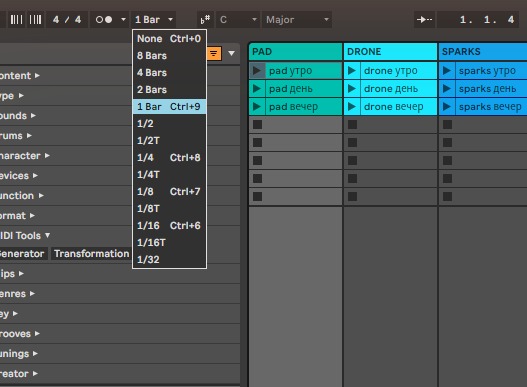
Task: Select 1/8T quantization option
Action: (x=169, y=208)
